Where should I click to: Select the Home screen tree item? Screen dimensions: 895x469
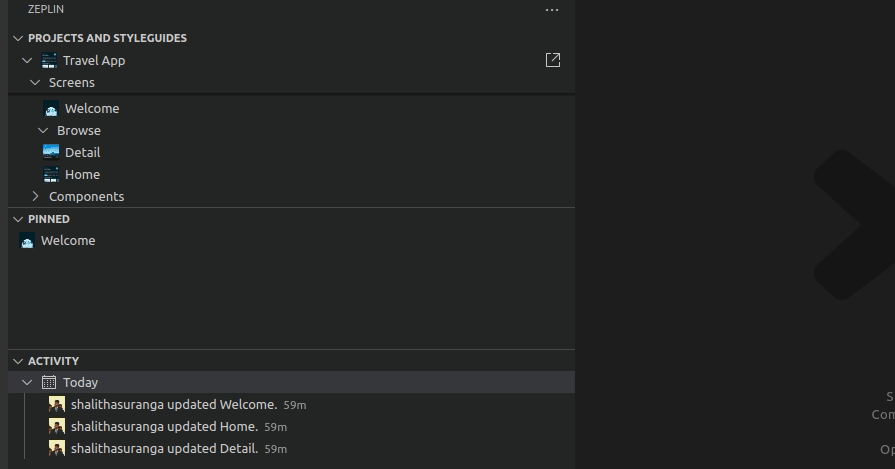[x=82, y=174]
